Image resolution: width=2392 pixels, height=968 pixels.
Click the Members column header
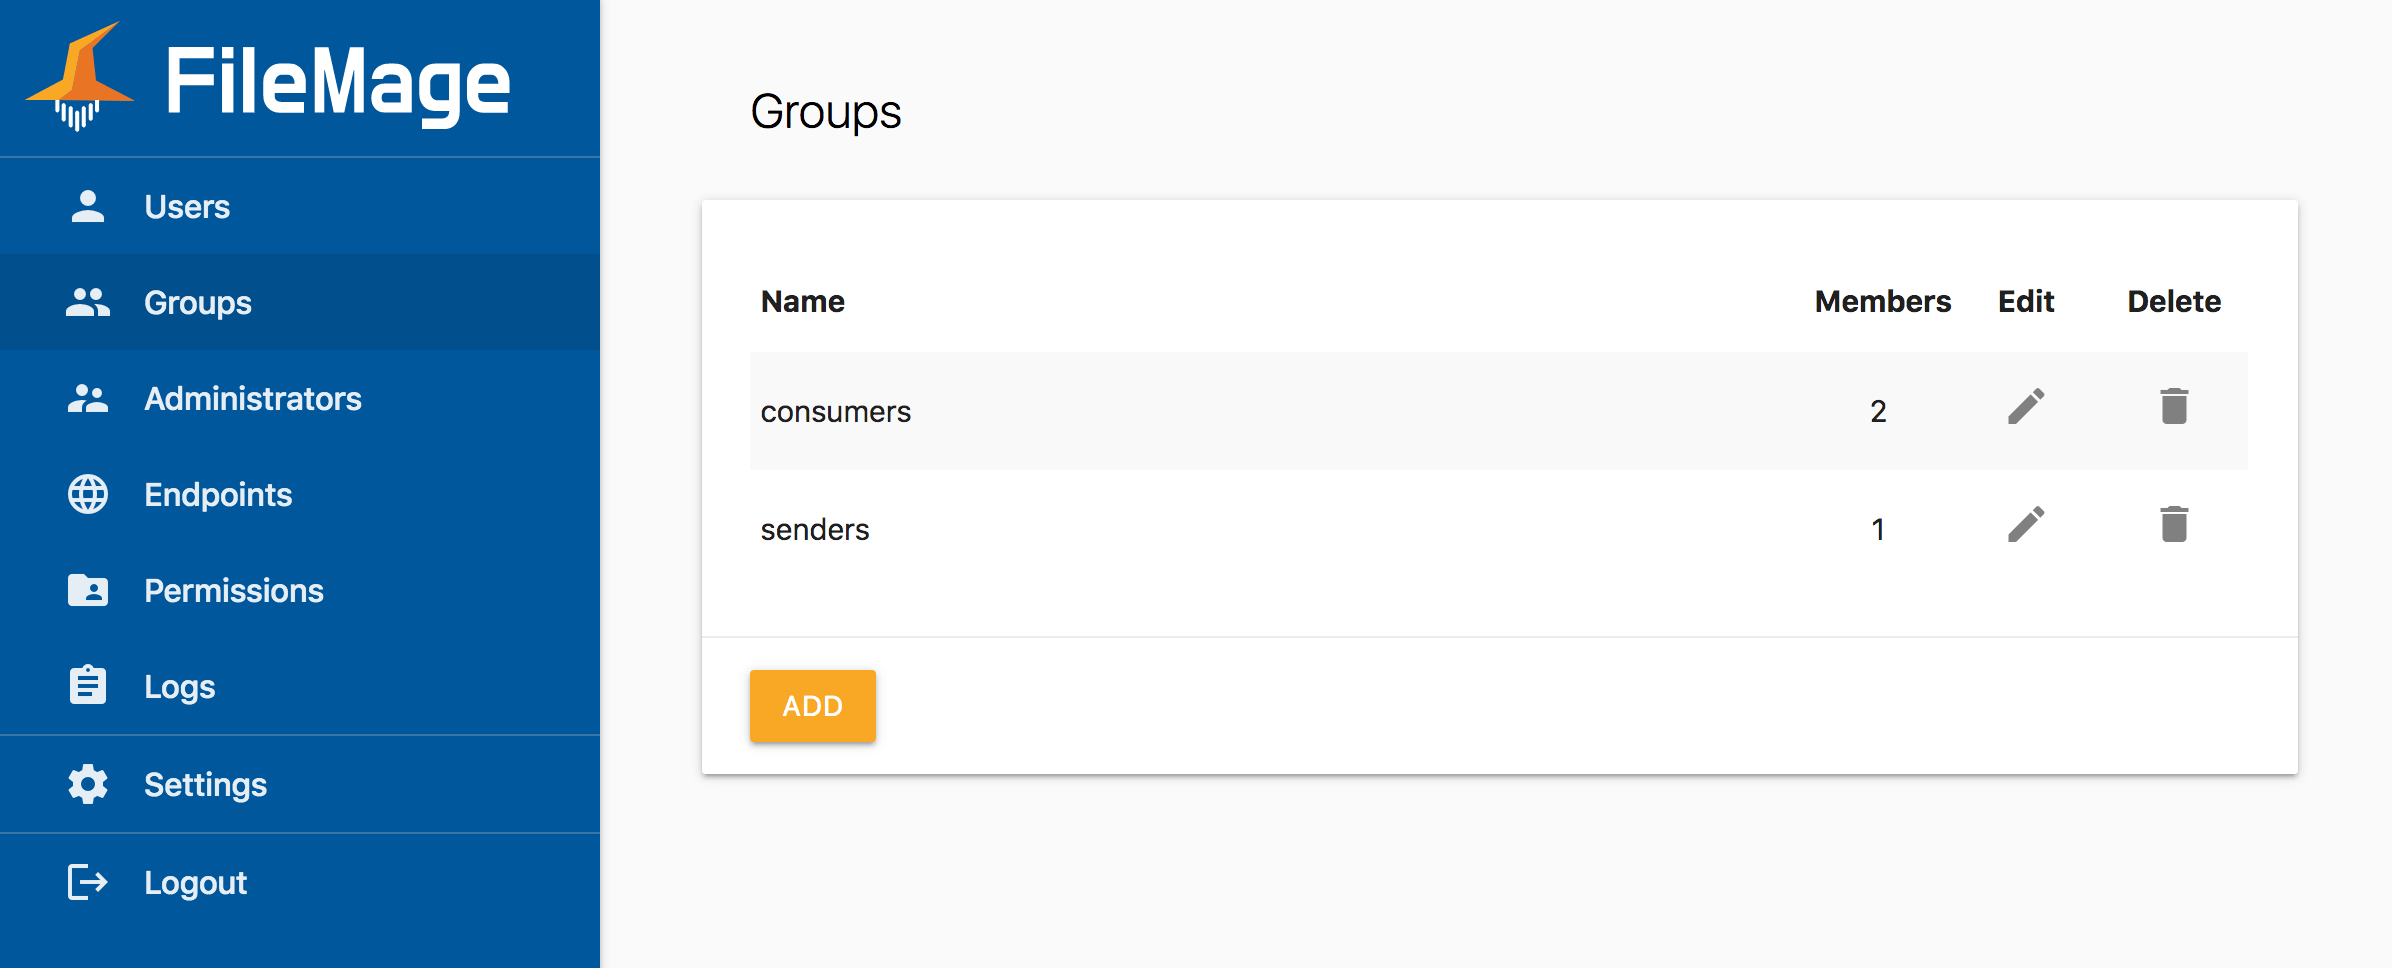tap(1882, 301)
